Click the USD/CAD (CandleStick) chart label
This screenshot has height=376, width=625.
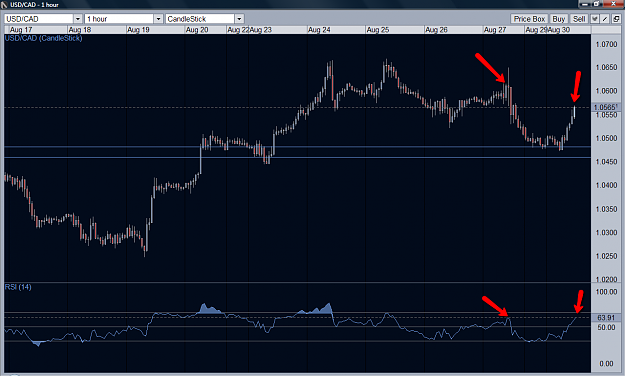pyautogui.click(x=43, y=38)
